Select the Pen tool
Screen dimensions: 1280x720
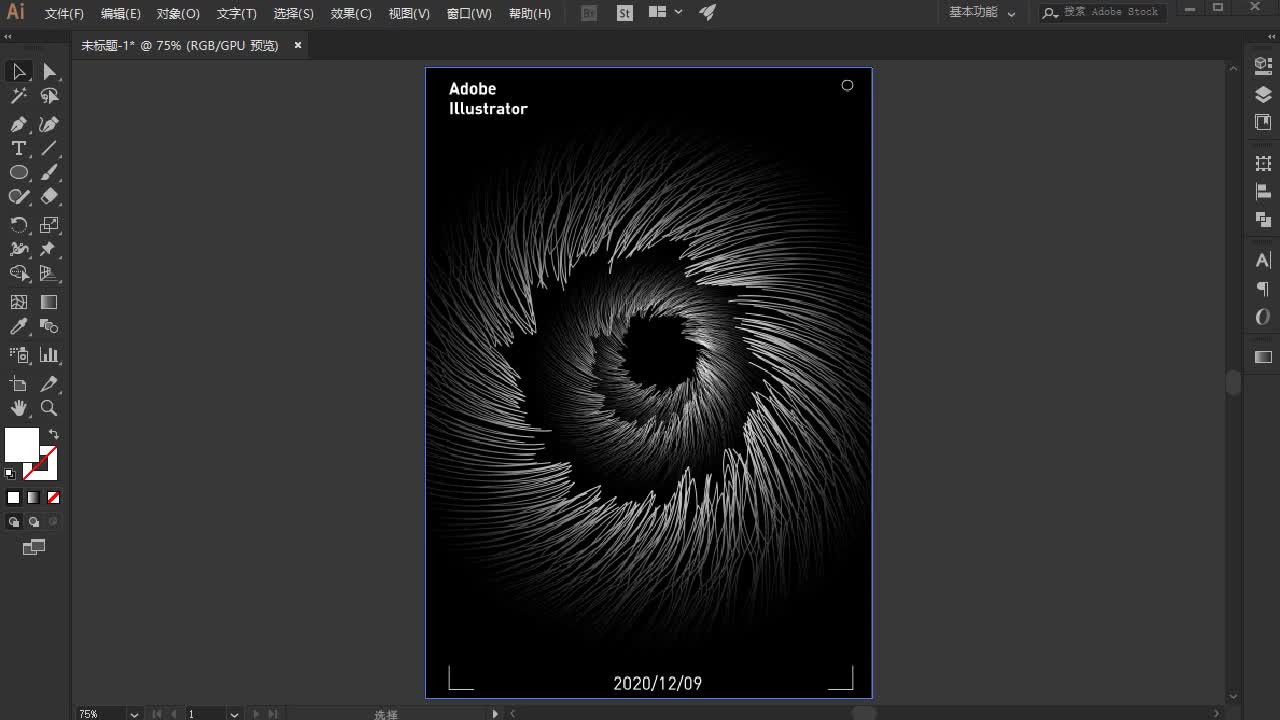[18, 124]
